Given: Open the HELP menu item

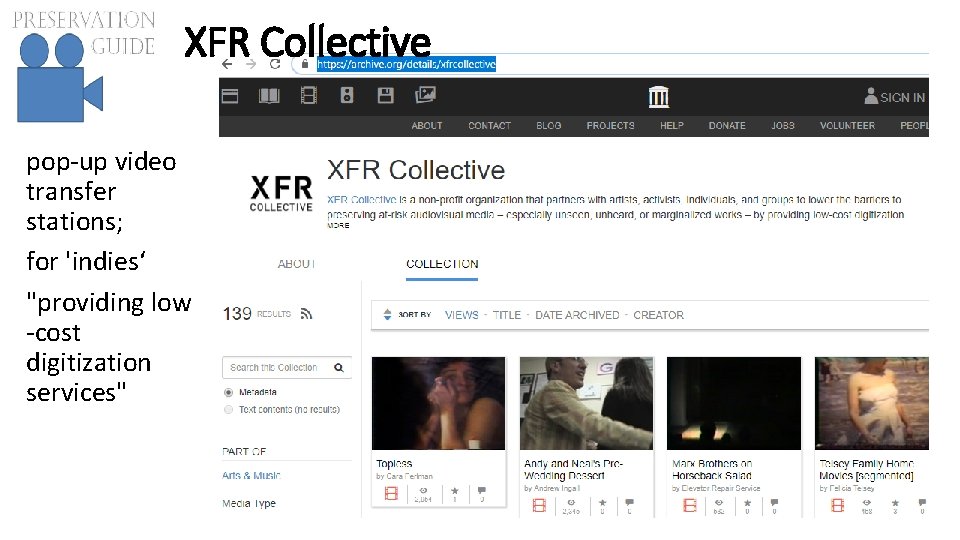Looking at the screenshot, I should click(672, 126).
